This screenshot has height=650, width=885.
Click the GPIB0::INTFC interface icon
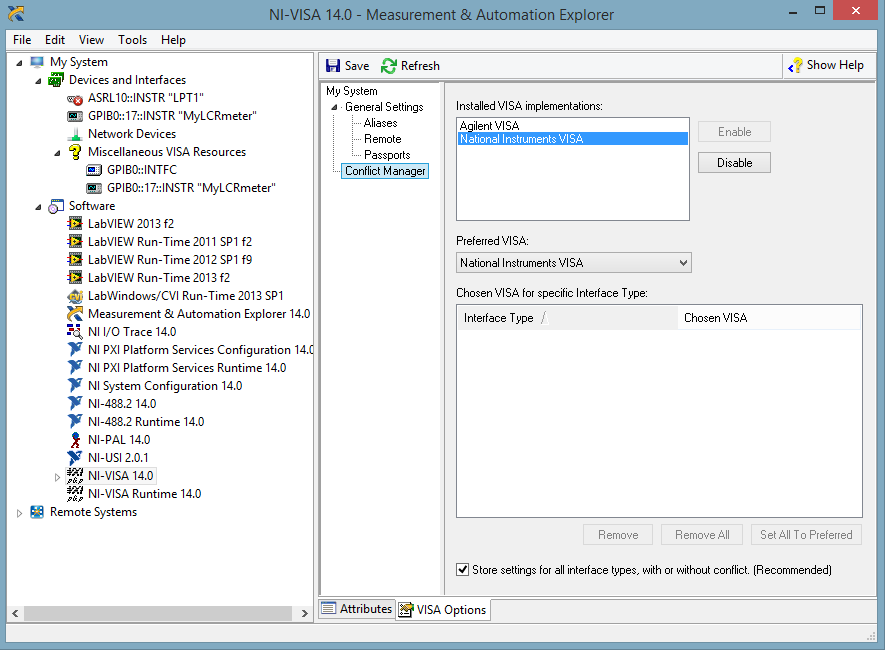94,170
